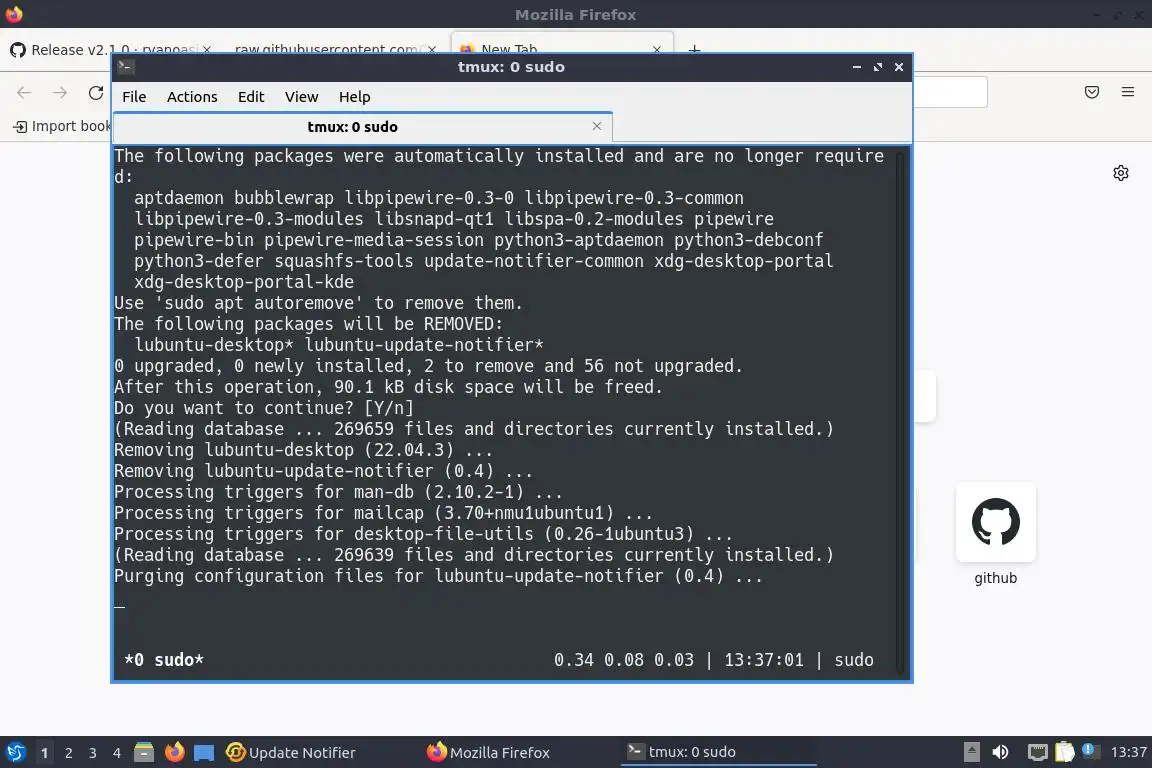Reload the page in Firefox

[x=96, y=93]
